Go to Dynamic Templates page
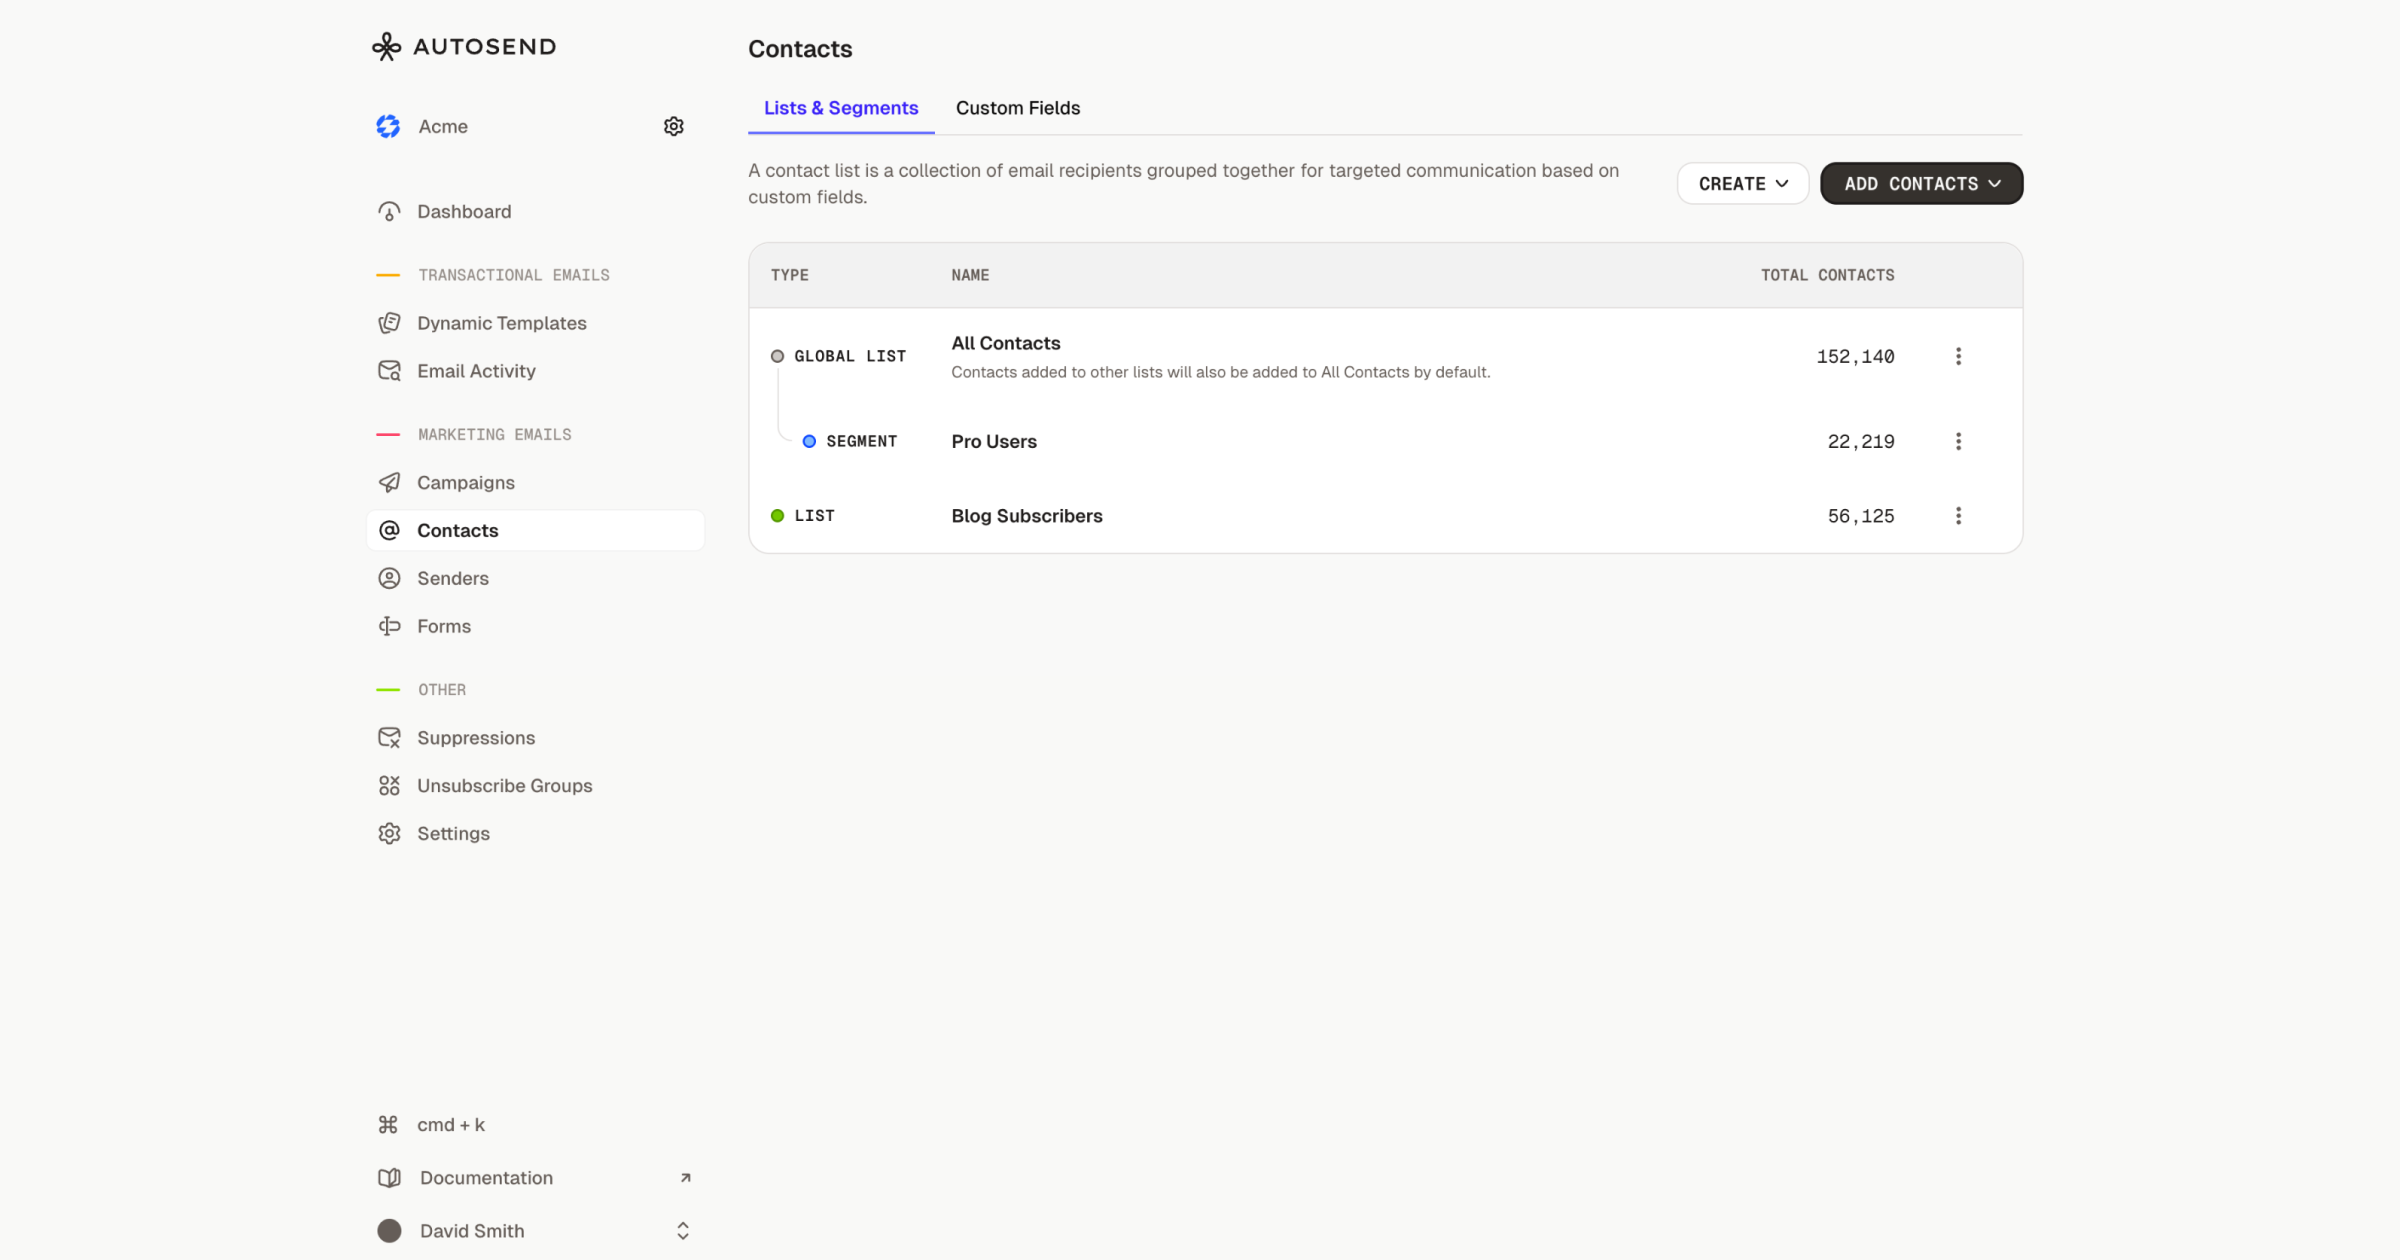The height and width of the screenshot is (1260, 2400). coord(501,323)
